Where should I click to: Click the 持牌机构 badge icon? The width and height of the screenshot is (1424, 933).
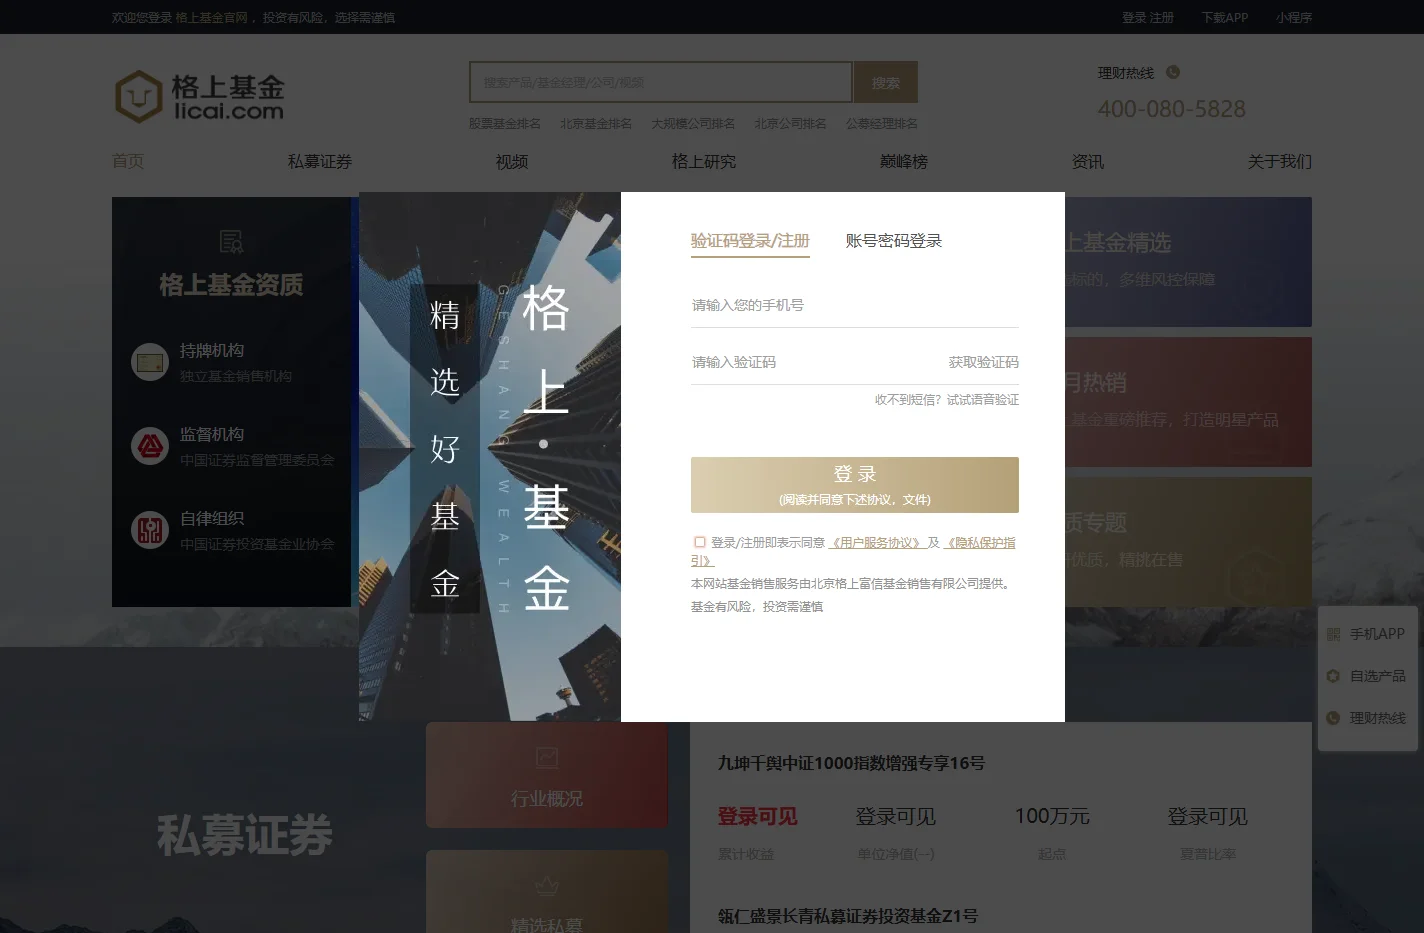[x=150, y=362]
